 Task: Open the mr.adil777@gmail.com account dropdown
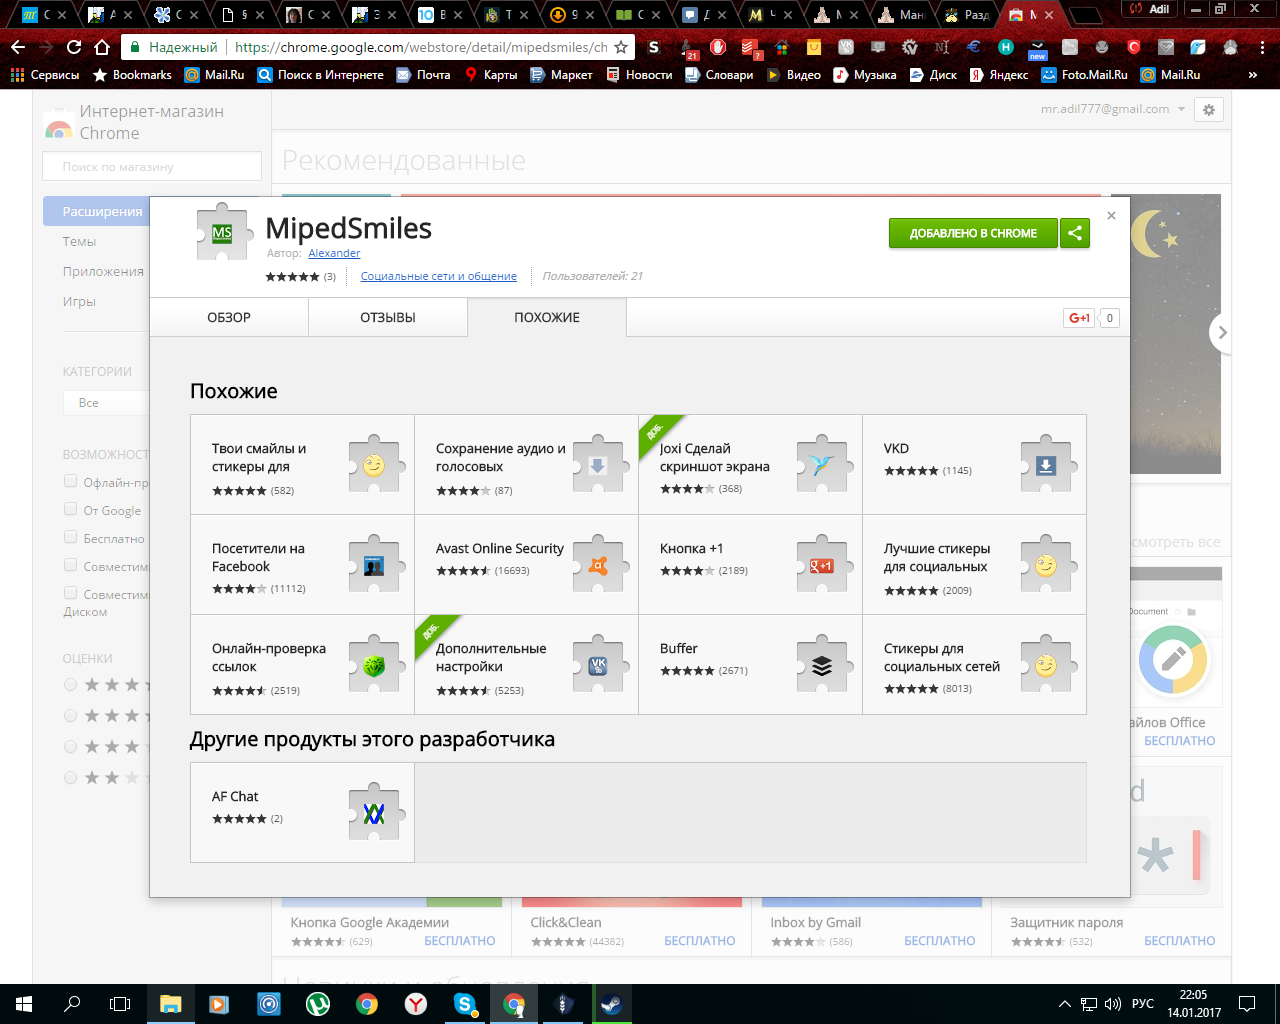pos(1113,109)
